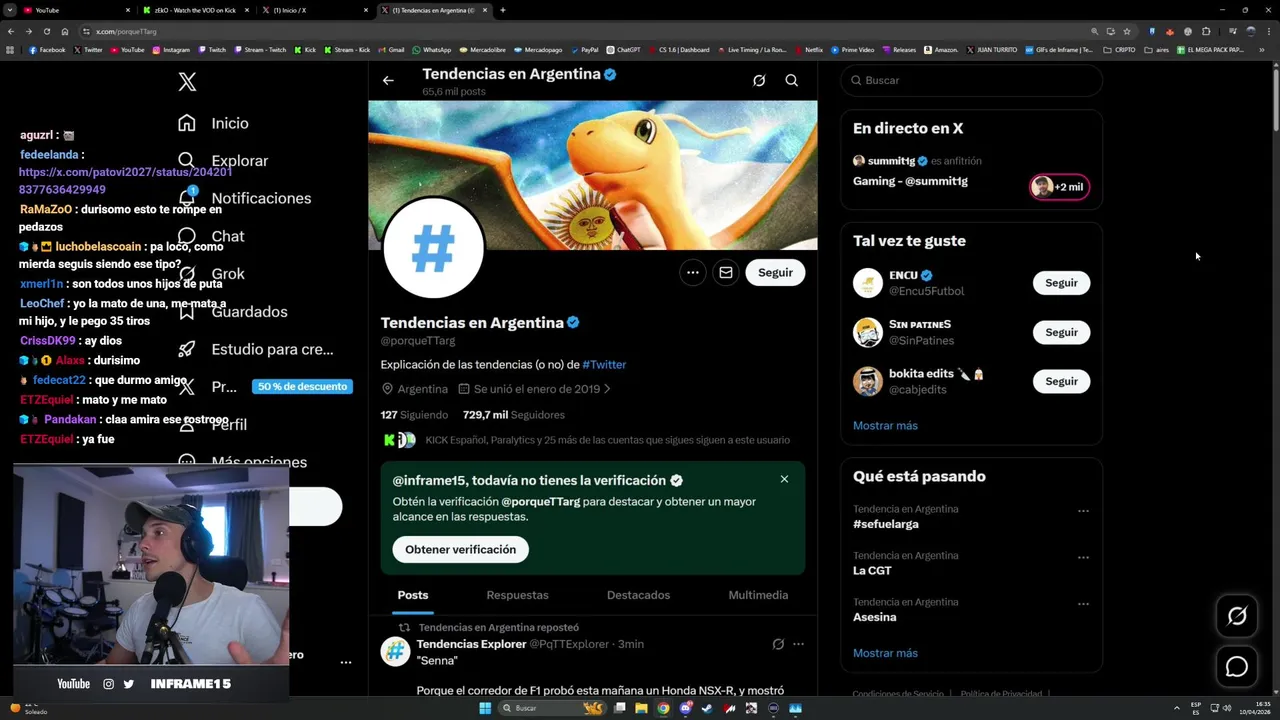
Task: Switch to the Destacados tab
Action: (638, 595)
